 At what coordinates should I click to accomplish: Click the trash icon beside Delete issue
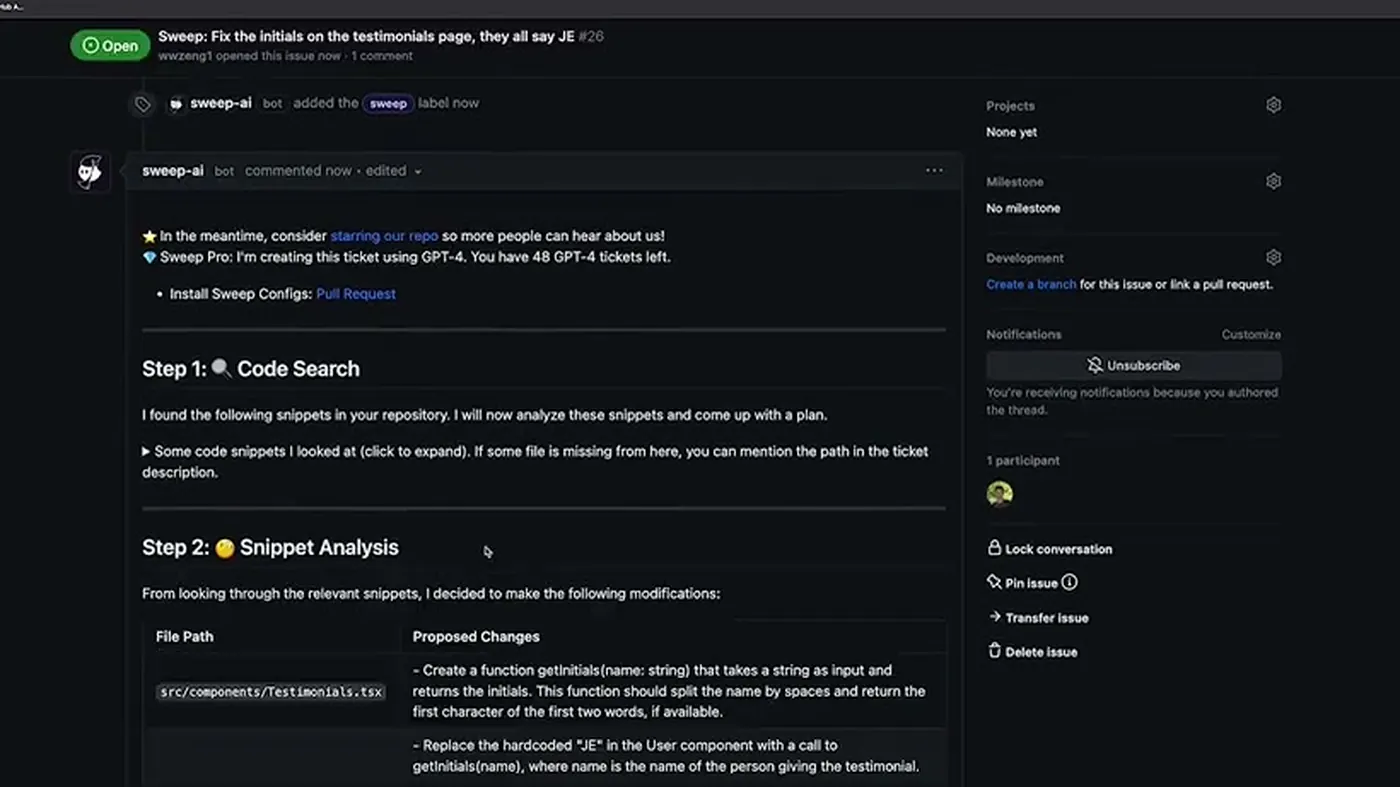coord(994,651)
